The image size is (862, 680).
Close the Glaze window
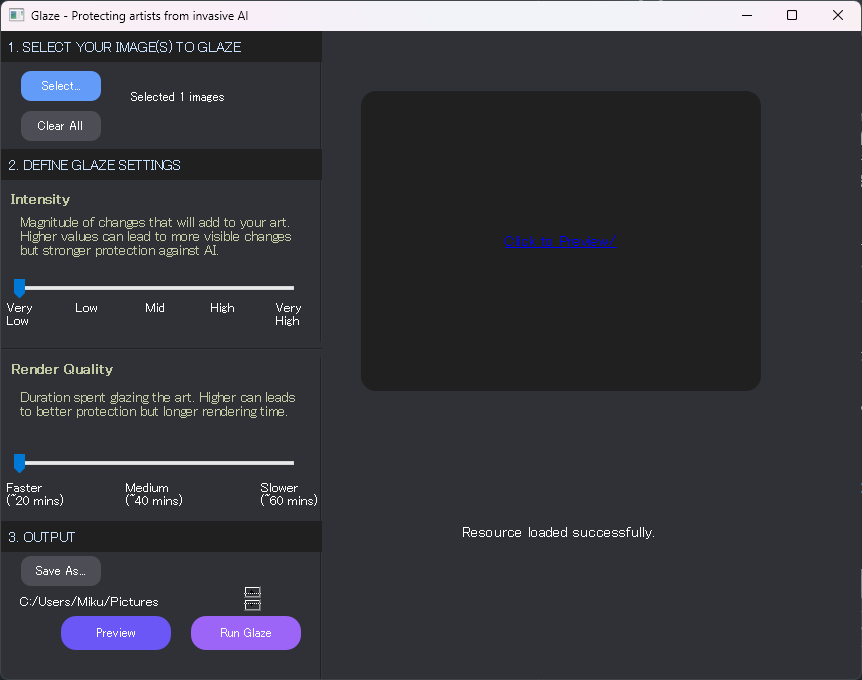pyautogui.click(x=838, y=15)
